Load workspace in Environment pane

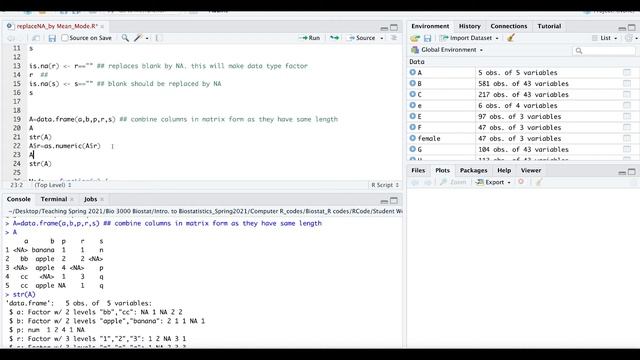(x=415, y=38)
